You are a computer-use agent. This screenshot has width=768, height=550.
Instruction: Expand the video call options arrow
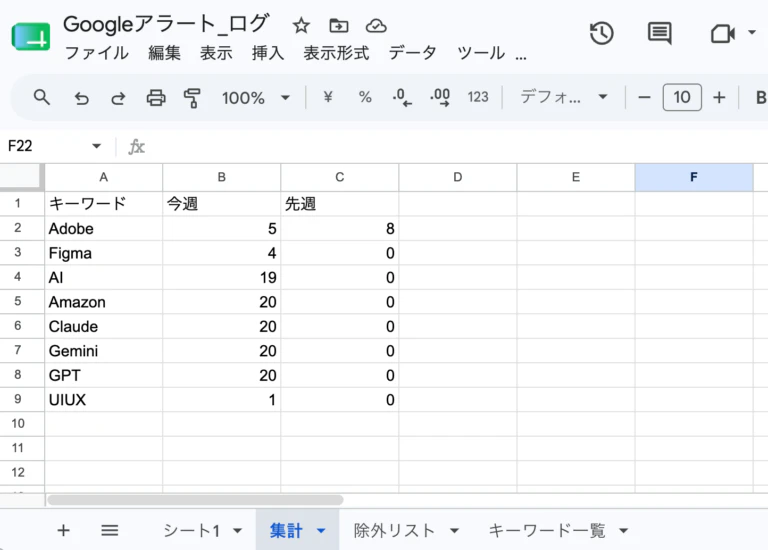752,32
